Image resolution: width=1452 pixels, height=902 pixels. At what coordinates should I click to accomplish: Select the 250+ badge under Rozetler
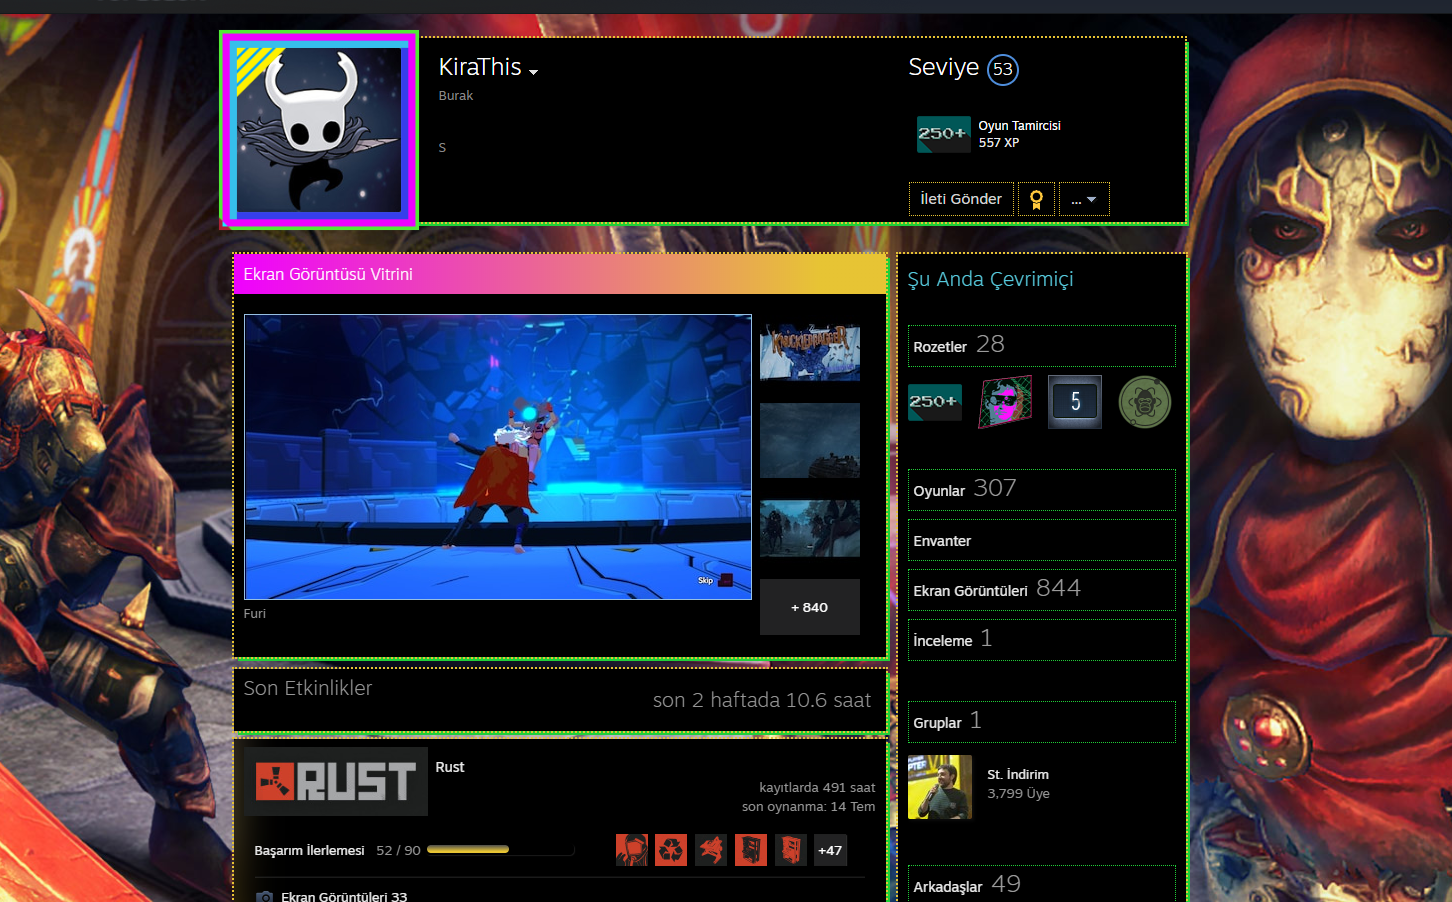click(x=935, y=402)
